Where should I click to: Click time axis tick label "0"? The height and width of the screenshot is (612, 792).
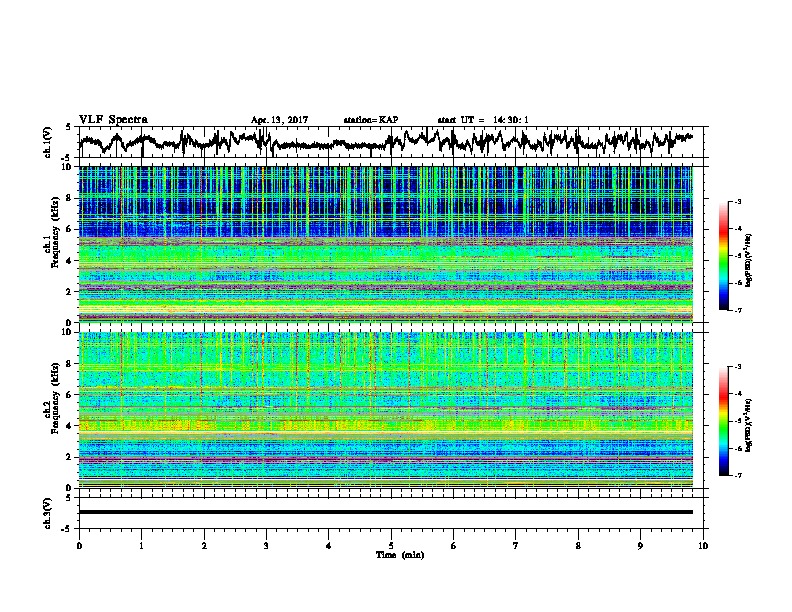click(x=79, y=546)
